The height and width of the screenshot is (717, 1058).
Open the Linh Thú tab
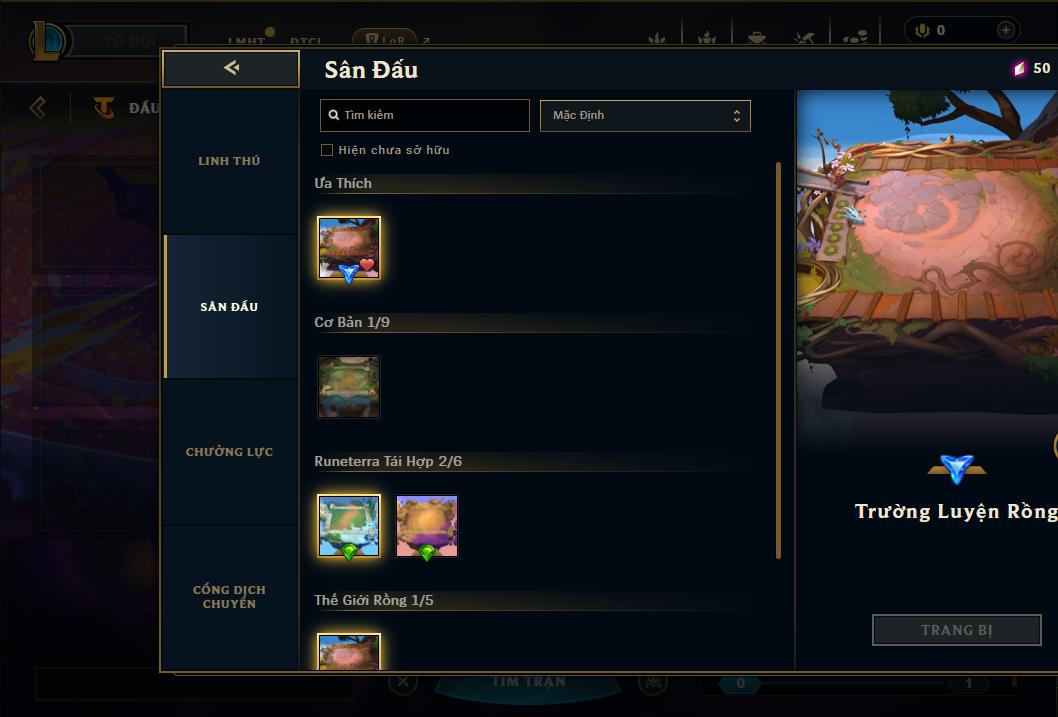(x=229, y=161)
